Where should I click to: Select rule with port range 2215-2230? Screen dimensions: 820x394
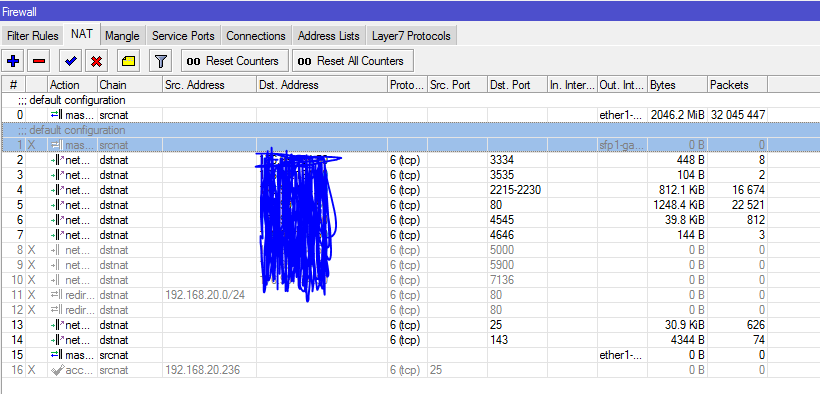384,190
